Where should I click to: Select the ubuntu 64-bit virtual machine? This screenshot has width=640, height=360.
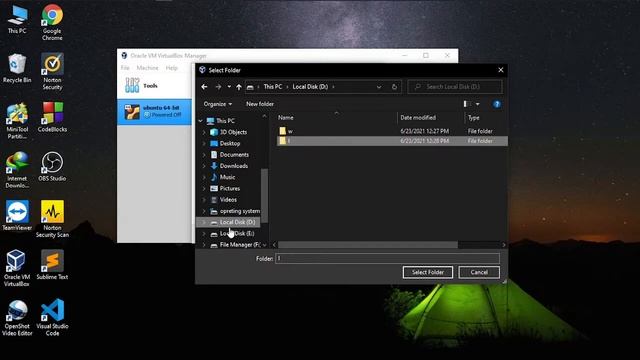coord(154,111)
